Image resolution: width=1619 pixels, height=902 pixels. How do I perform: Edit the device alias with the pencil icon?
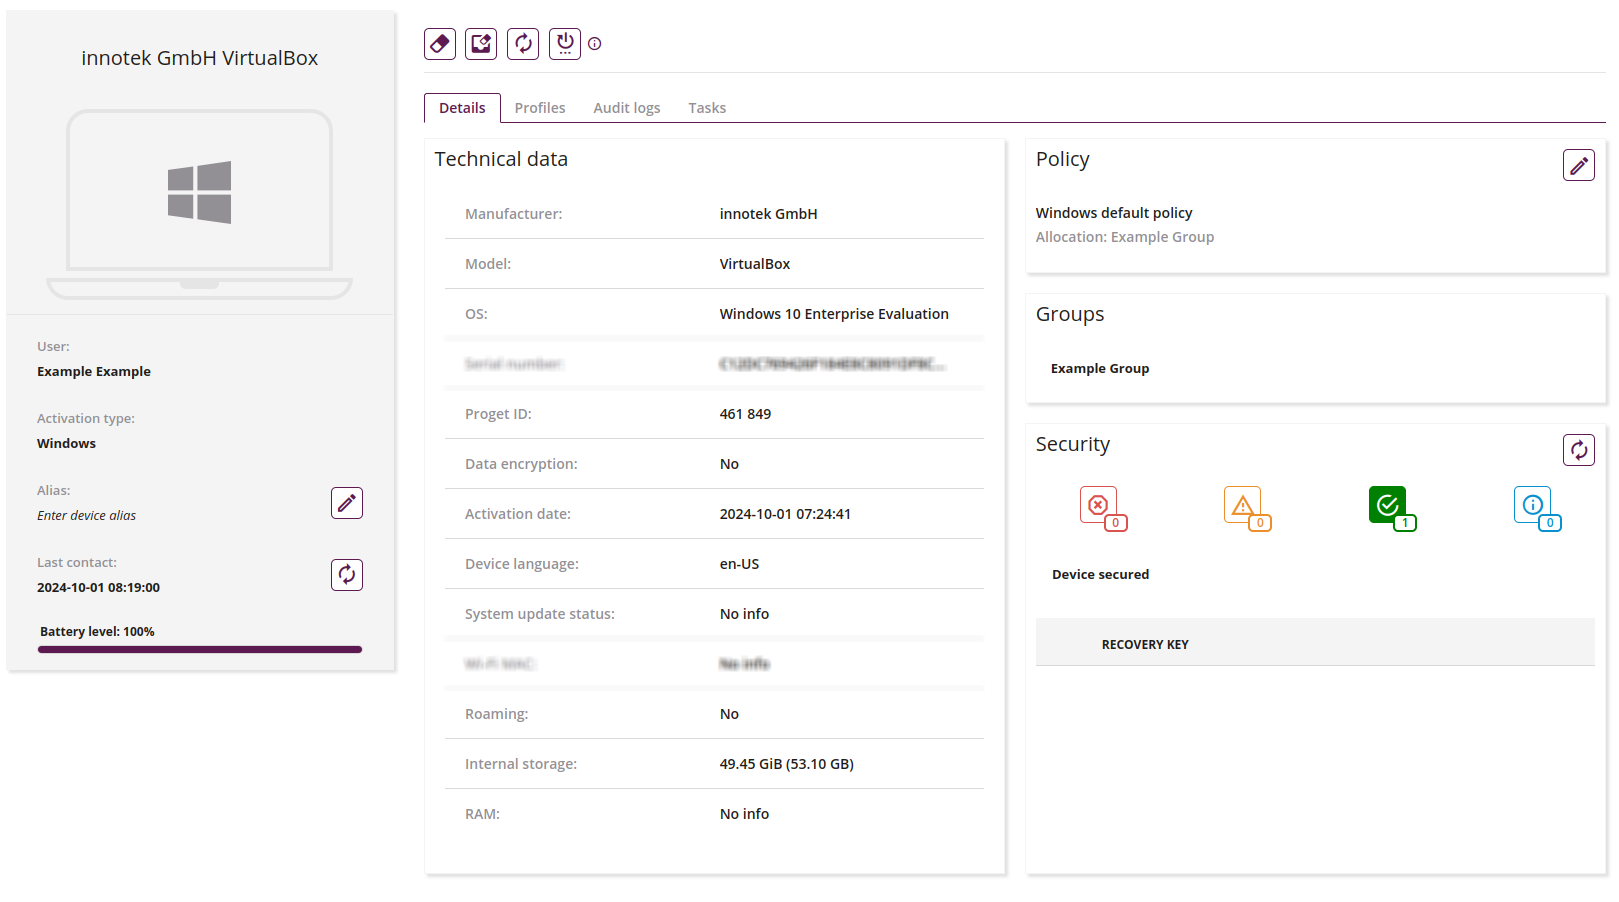coord(347,503)
